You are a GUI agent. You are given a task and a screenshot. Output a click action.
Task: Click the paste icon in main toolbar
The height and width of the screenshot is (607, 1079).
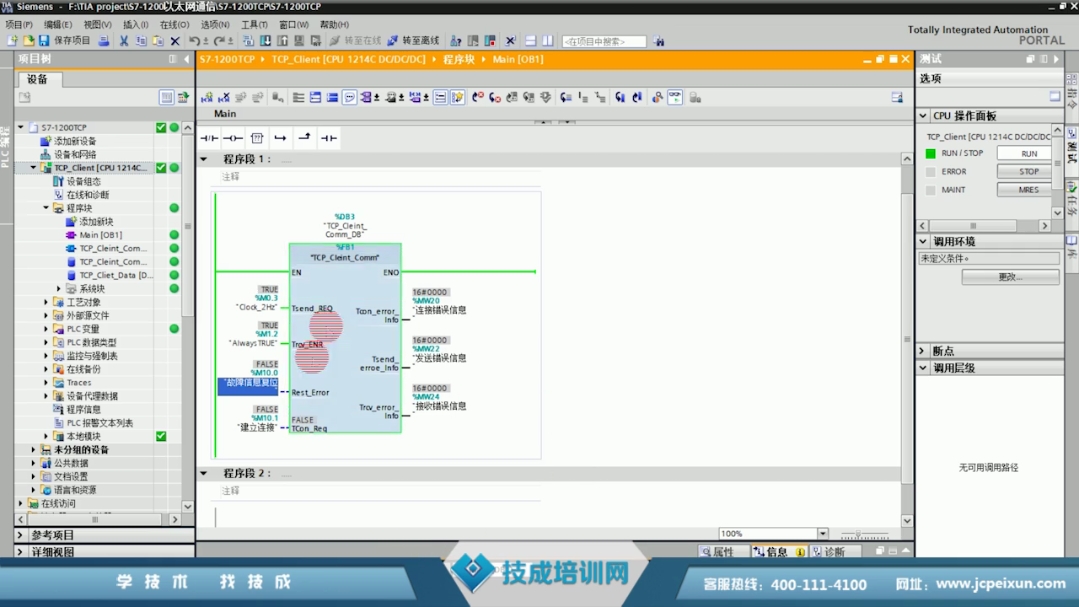158,41
